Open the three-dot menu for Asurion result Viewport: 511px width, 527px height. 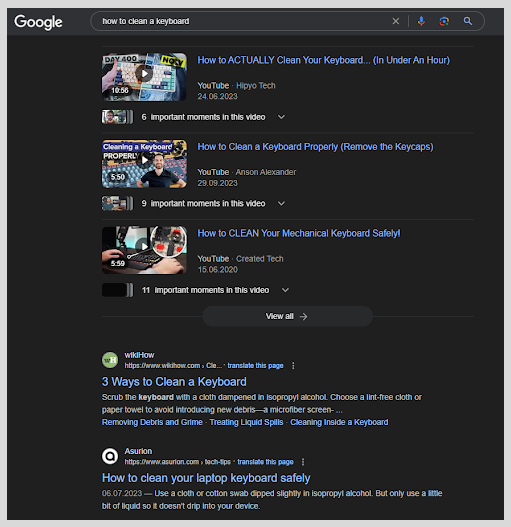(303, 462)
